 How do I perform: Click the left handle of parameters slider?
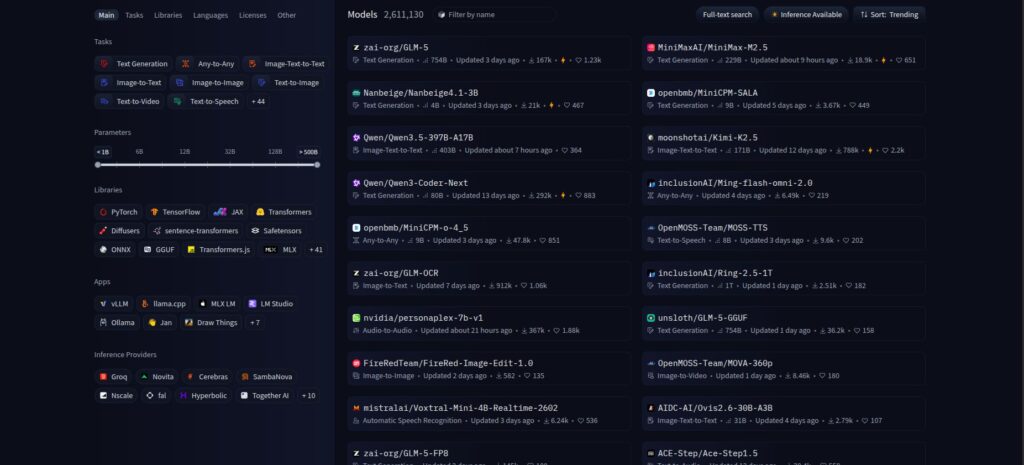pyautogui.click(x=98, y=165)
